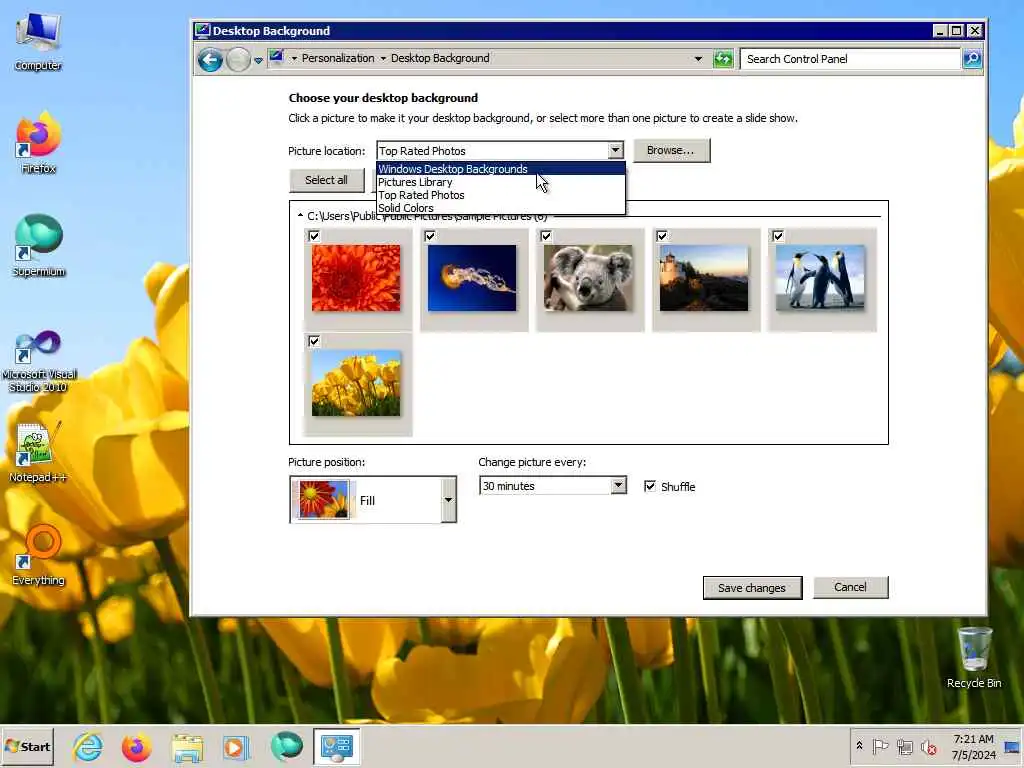Image resolution: width=1024 pixels, height=768 pixels.
Task: Select Pictures Library option
Action: (500, 182)
